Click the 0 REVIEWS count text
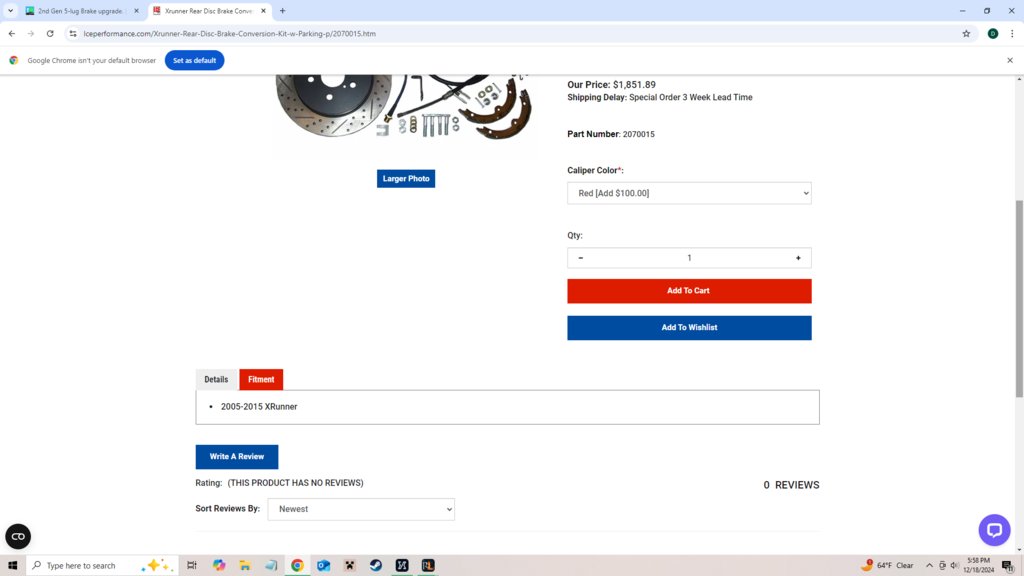 [x=791, y=485]
